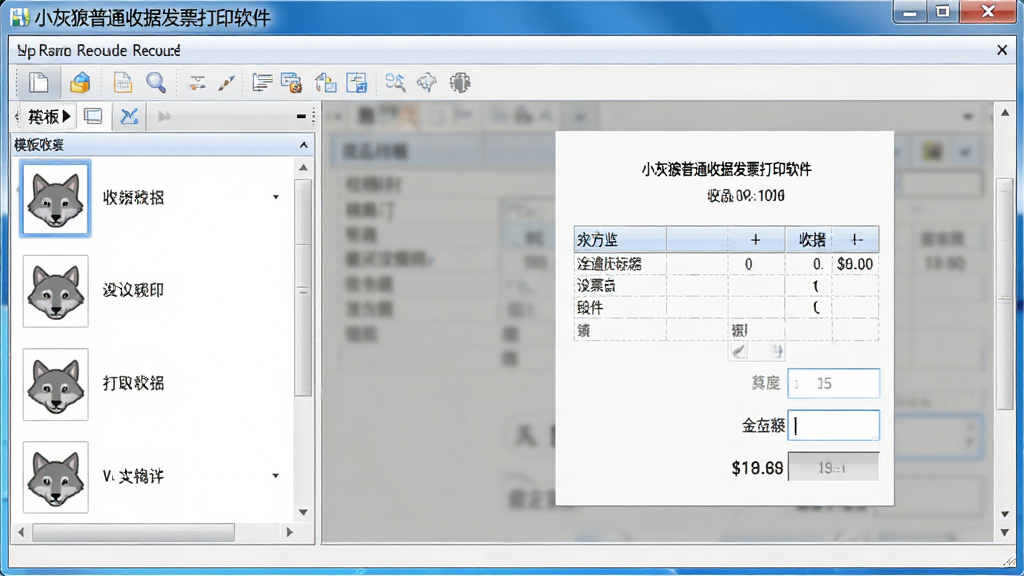Click the overlapping windows icon
Image resolution: width=1024 pixels, height=576 pixels.
93,117
